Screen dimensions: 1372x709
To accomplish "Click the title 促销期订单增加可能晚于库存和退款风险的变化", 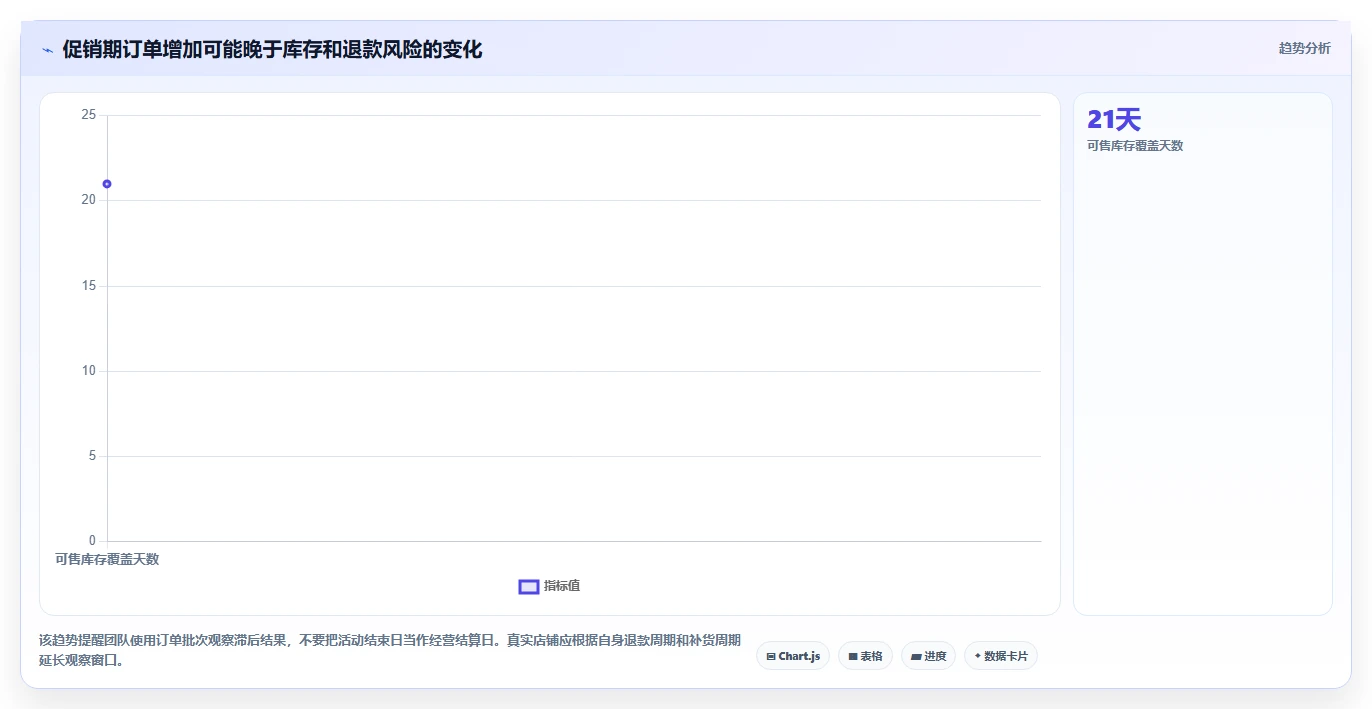I will click(272, 49).
